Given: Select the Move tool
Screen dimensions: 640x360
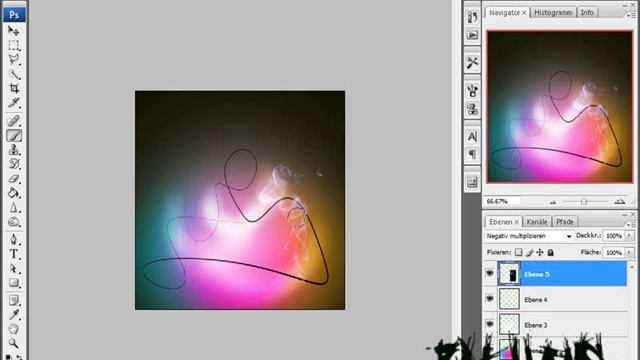Looking at the screenshot, I should click(14, 31).
